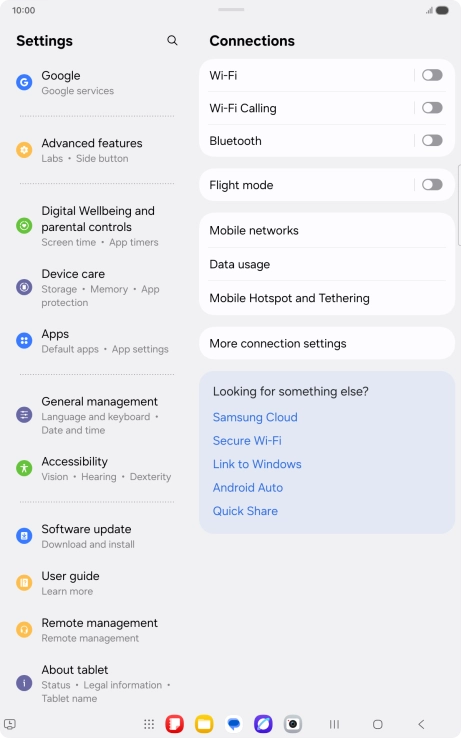Enable the Wi-Fi toggle
Image resolution: width=461 pixels, height=738 pixels.
point(432,75)
